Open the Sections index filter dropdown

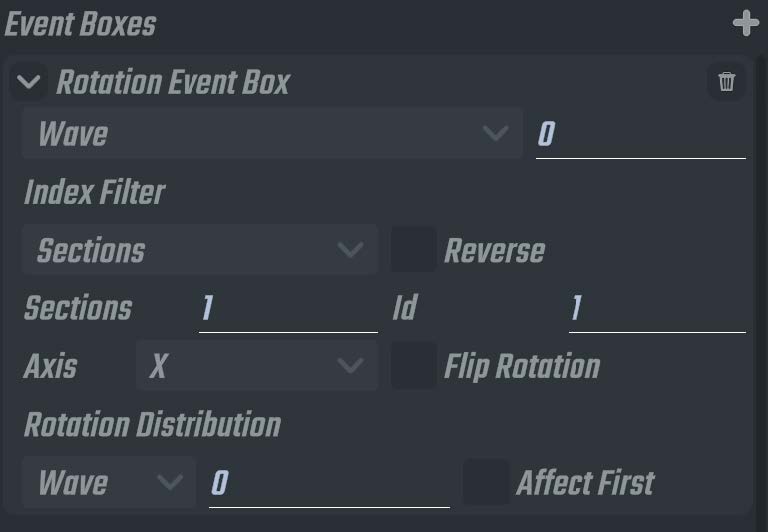tap(200, 249)
